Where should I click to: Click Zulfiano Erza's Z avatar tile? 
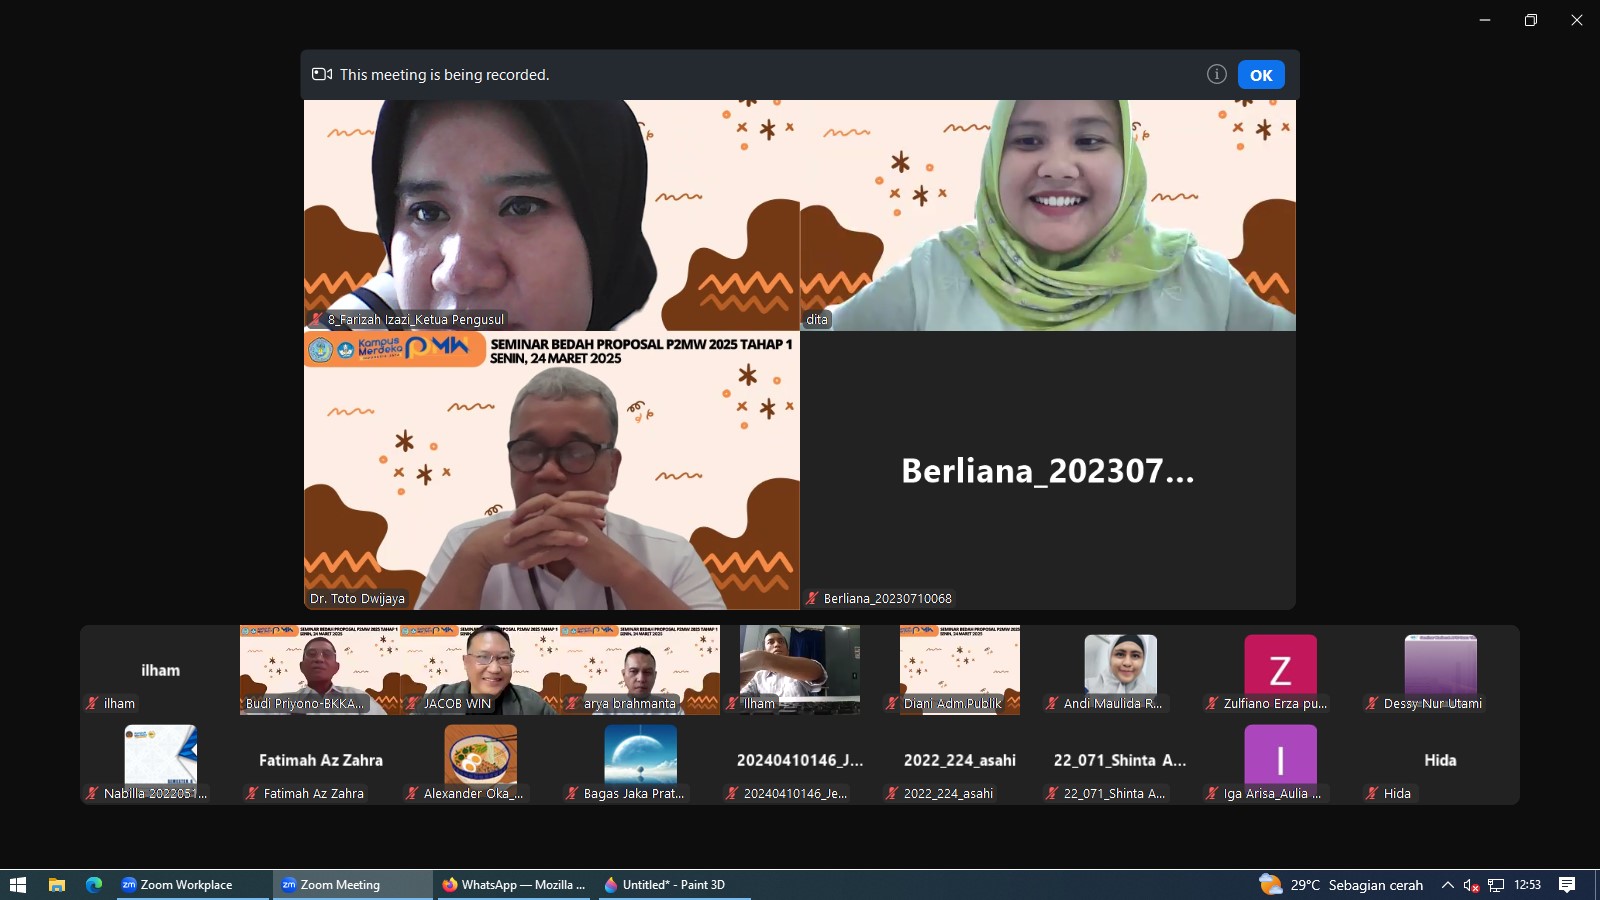pyautogui.click(x=1280, y=668)
